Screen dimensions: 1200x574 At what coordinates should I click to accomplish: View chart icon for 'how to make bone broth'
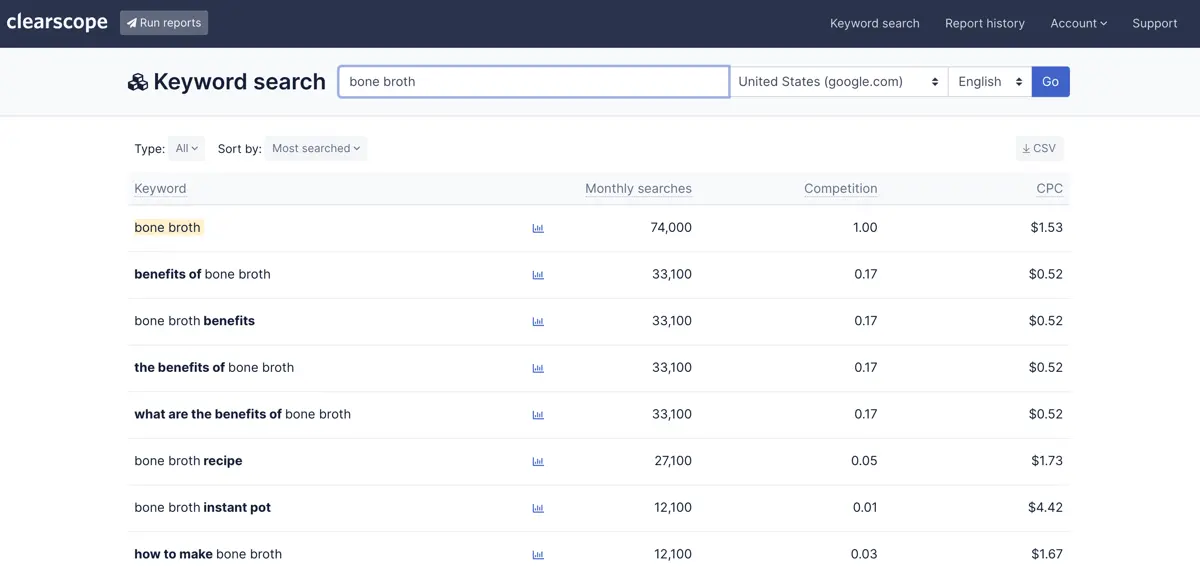click(538, 555)
